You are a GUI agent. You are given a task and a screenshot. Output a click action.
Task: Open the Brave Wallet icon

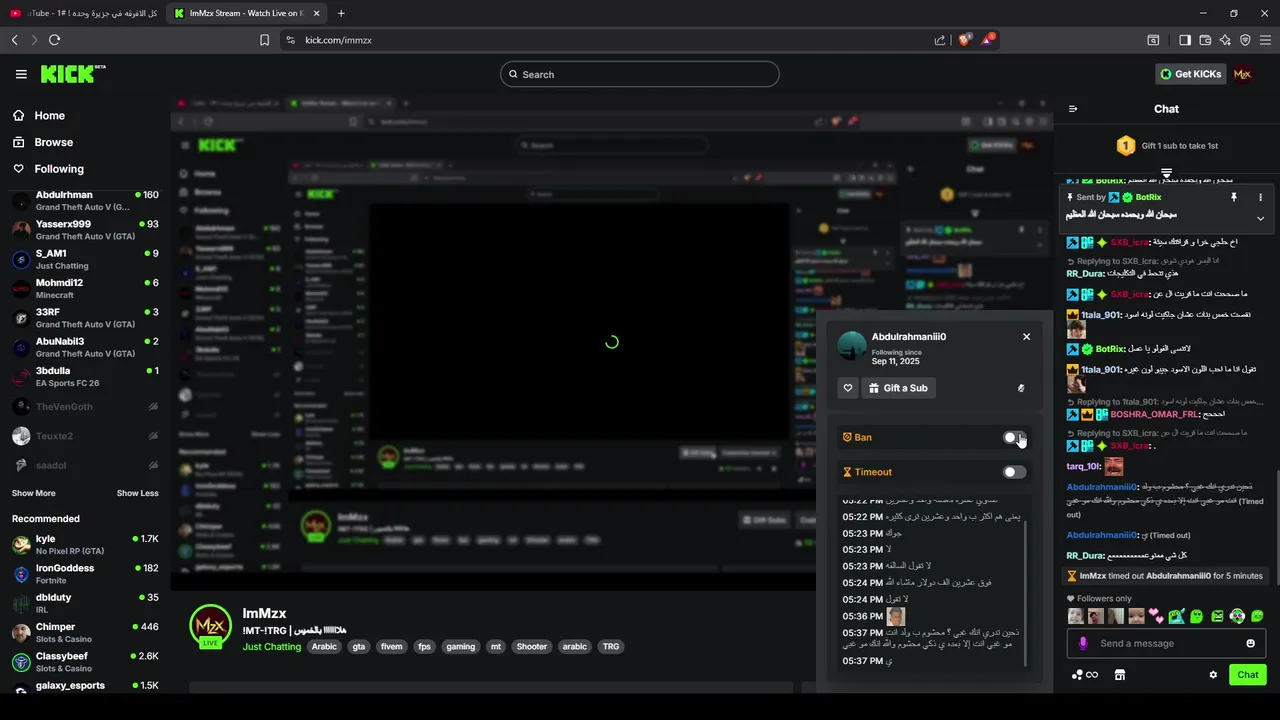pos(1205,40)
